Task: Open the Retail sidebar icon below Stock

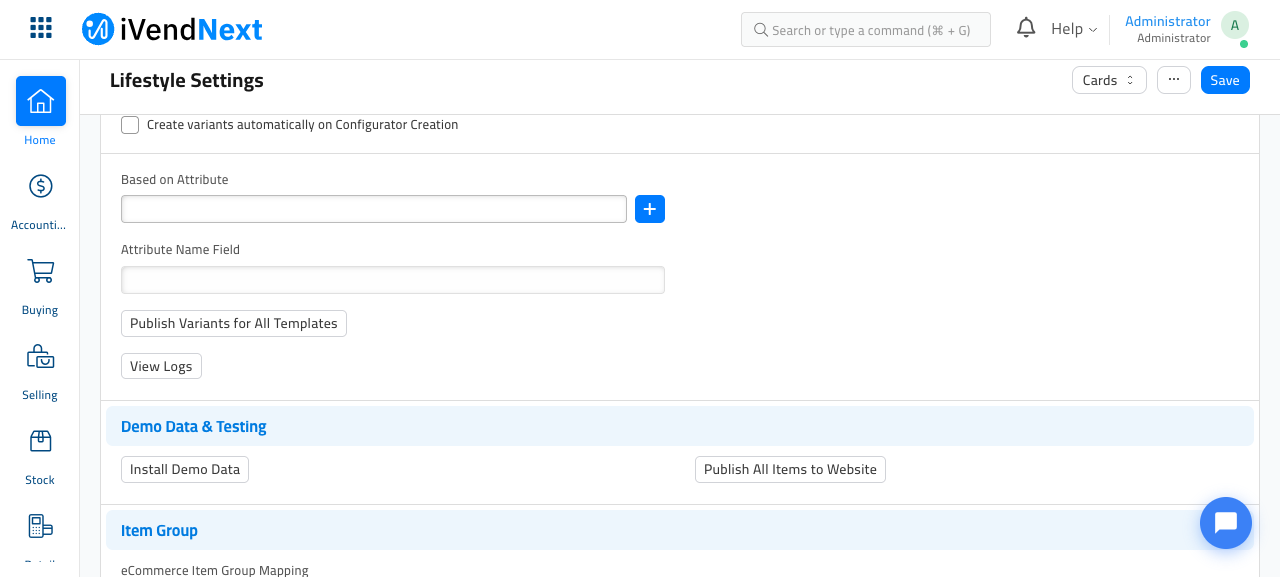Action: pyautogui.click(x=41, y=526)
